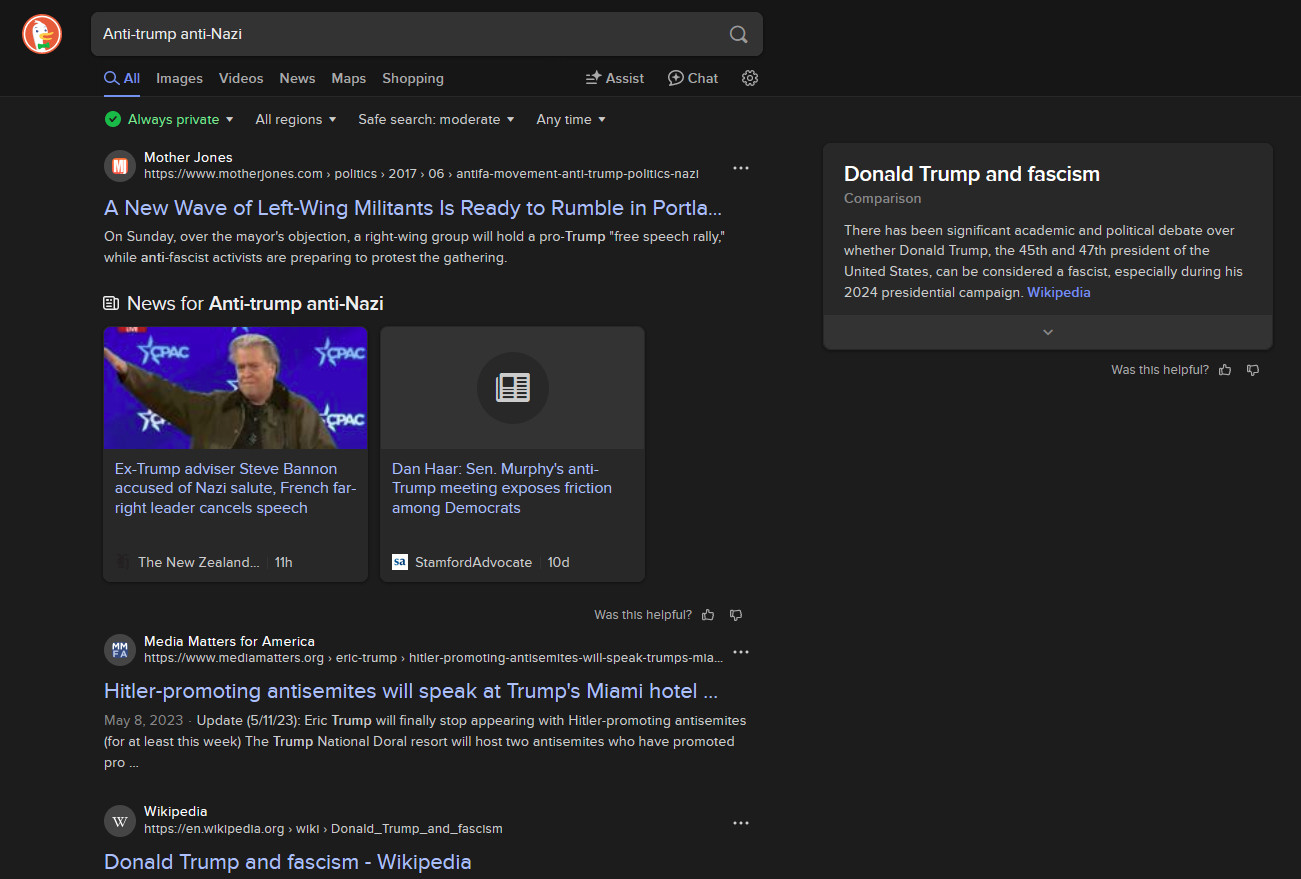Open the Safe search: moderate dropdown
The width and height of the screenshot is (1301, 879).
tap(436, 119)
